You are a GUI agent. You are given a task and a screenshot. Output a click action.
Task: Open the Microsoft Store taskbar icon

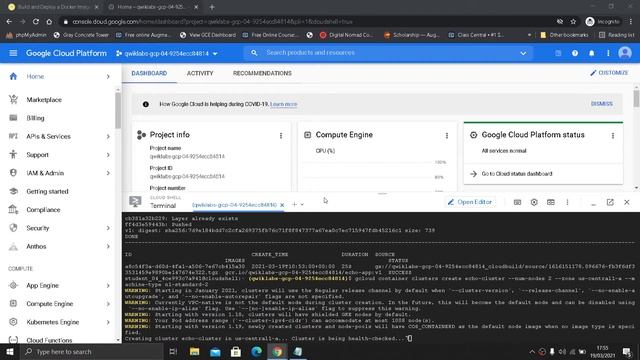236,351
